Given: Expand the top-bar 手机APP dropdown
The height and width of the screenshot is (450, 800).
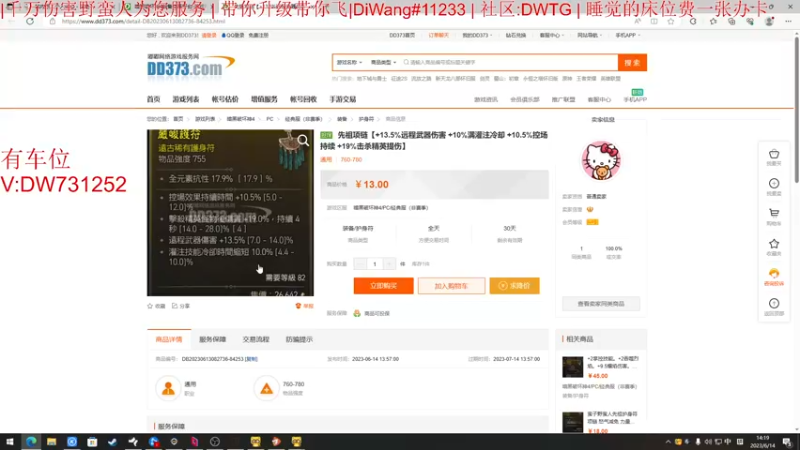Looking at the screenshot, I should point(628,35).
